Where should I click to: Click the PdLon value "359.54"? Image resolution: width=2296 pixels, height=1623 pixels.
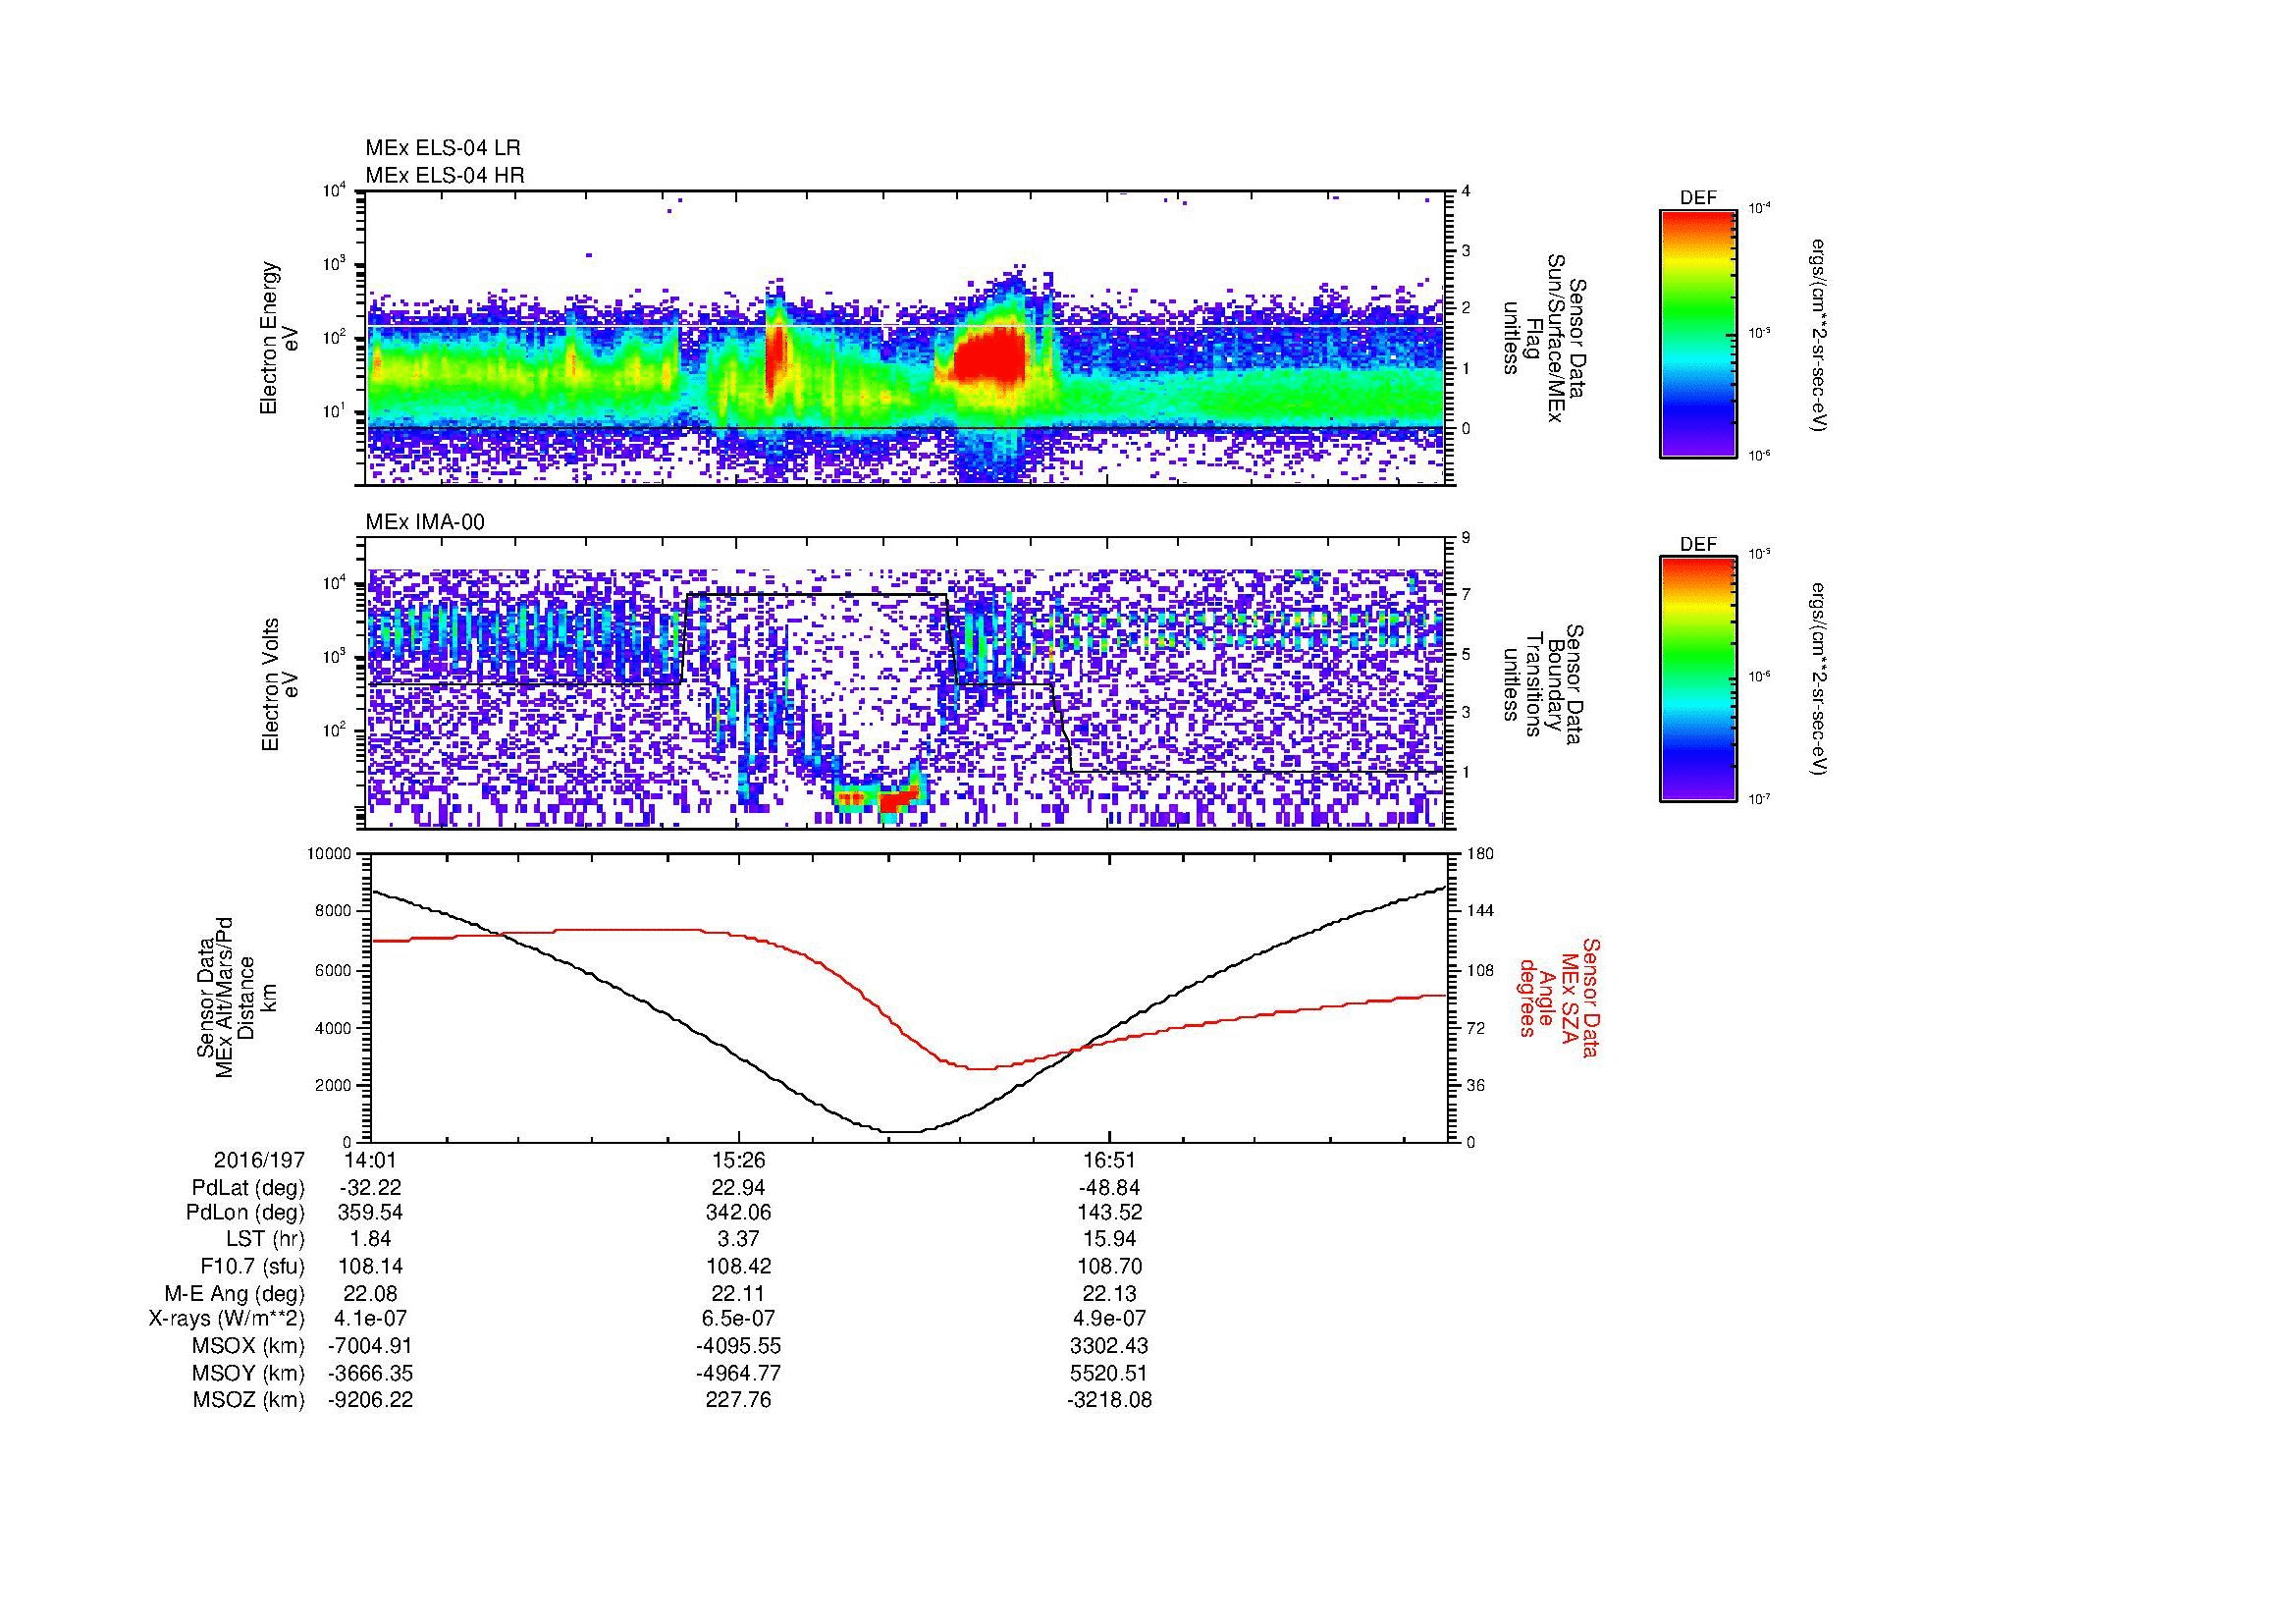[x=370, y=1213]
